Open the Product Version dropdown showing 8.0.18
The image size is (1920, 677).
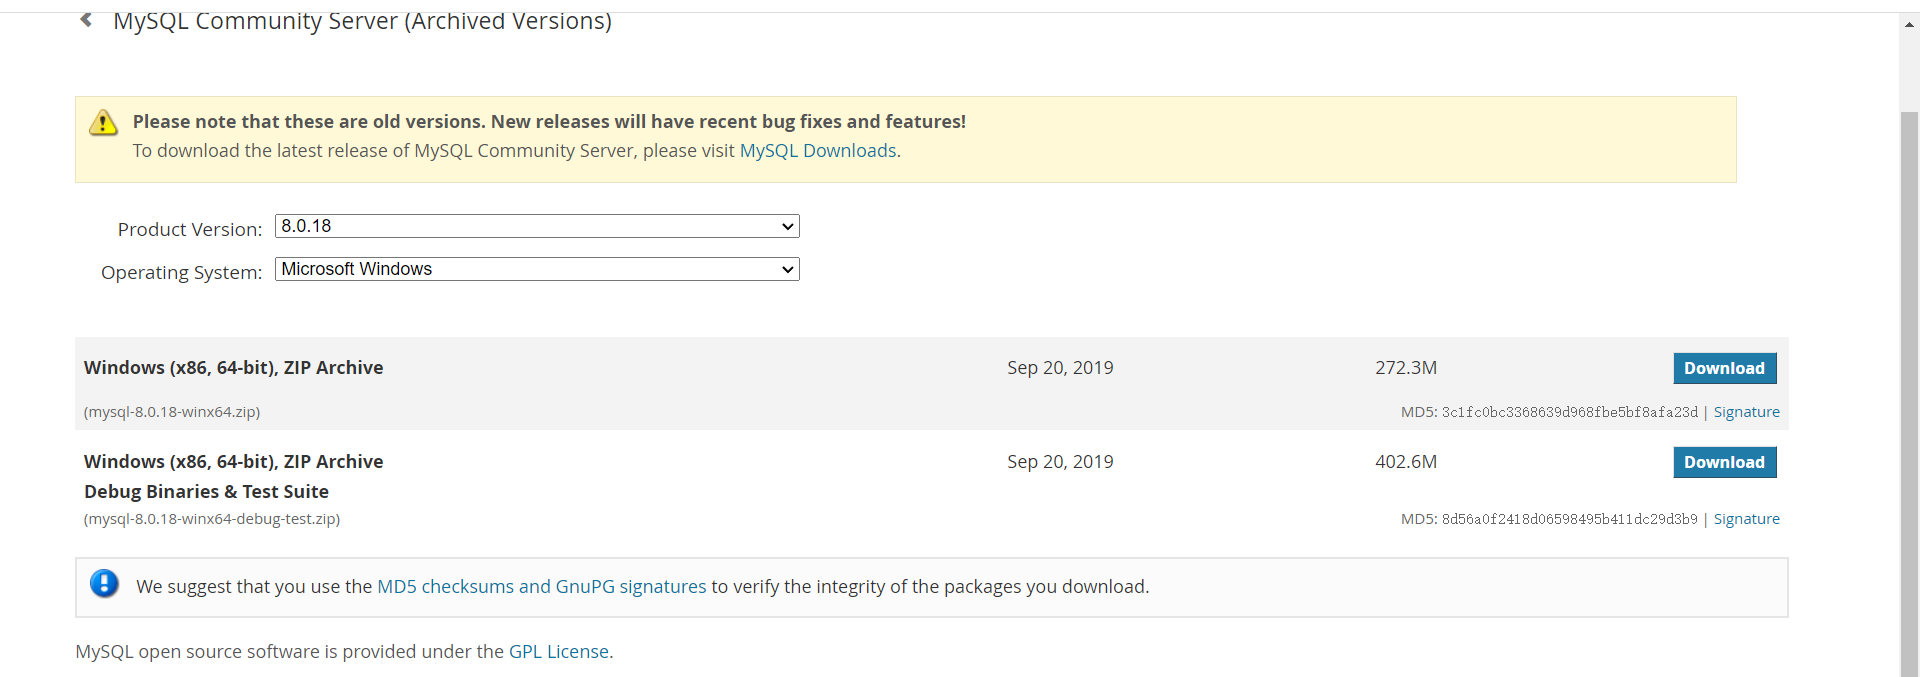point(537,226)
